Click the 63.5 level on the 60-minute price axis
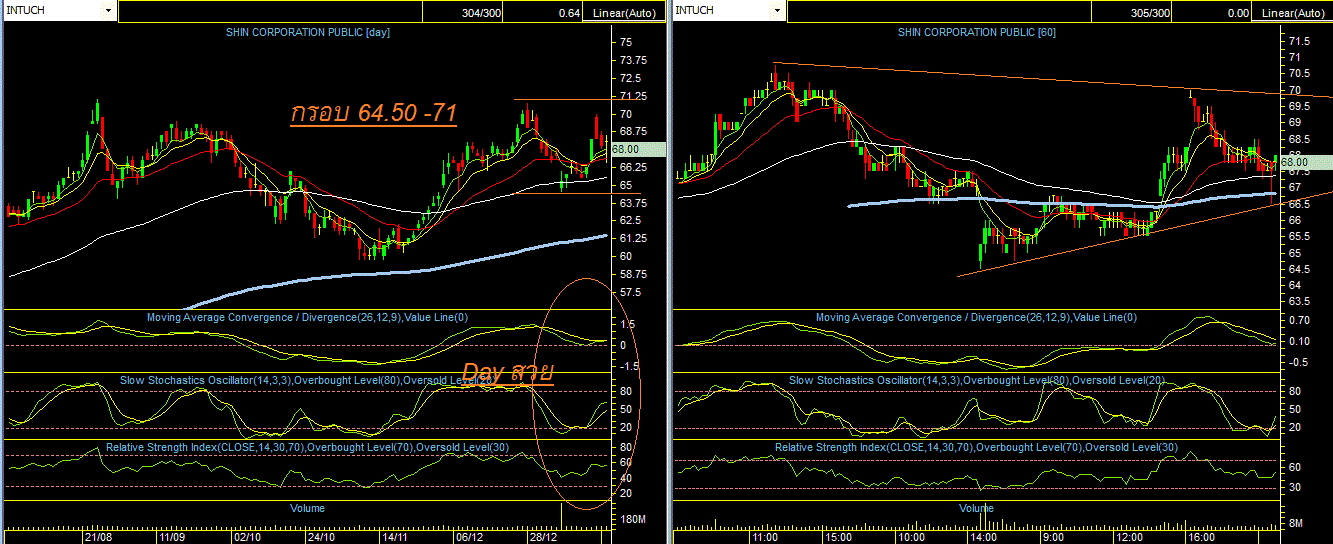The height and width of the screenshot is (544, 1333). click(x=1300, y=301)
